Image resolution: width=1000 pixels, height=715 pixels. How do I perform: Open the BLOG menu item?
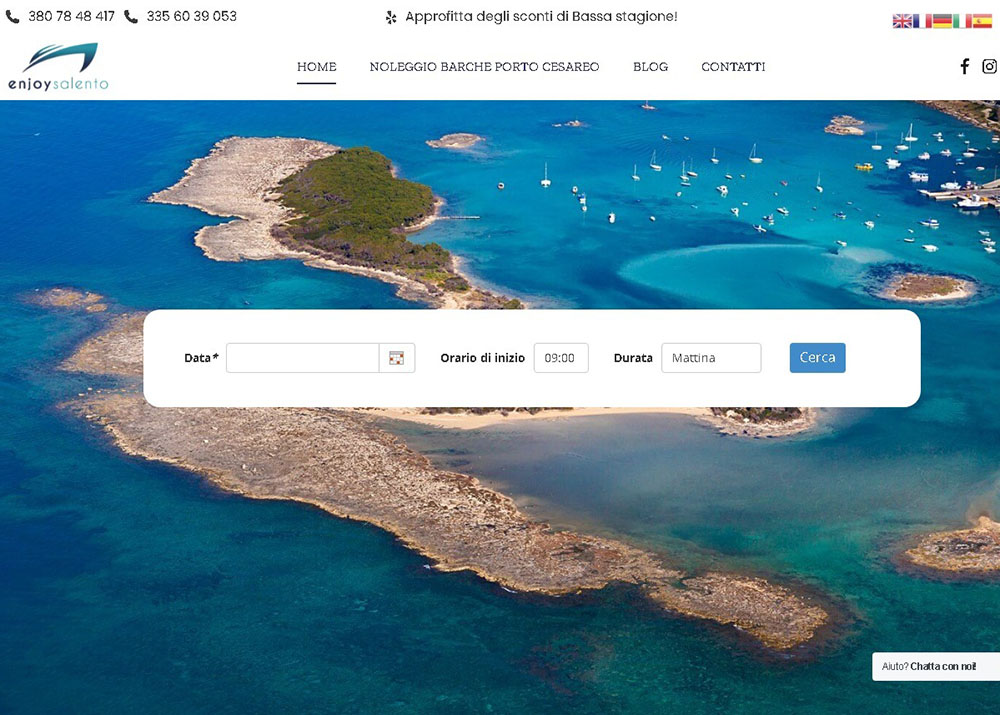[651, 67]
